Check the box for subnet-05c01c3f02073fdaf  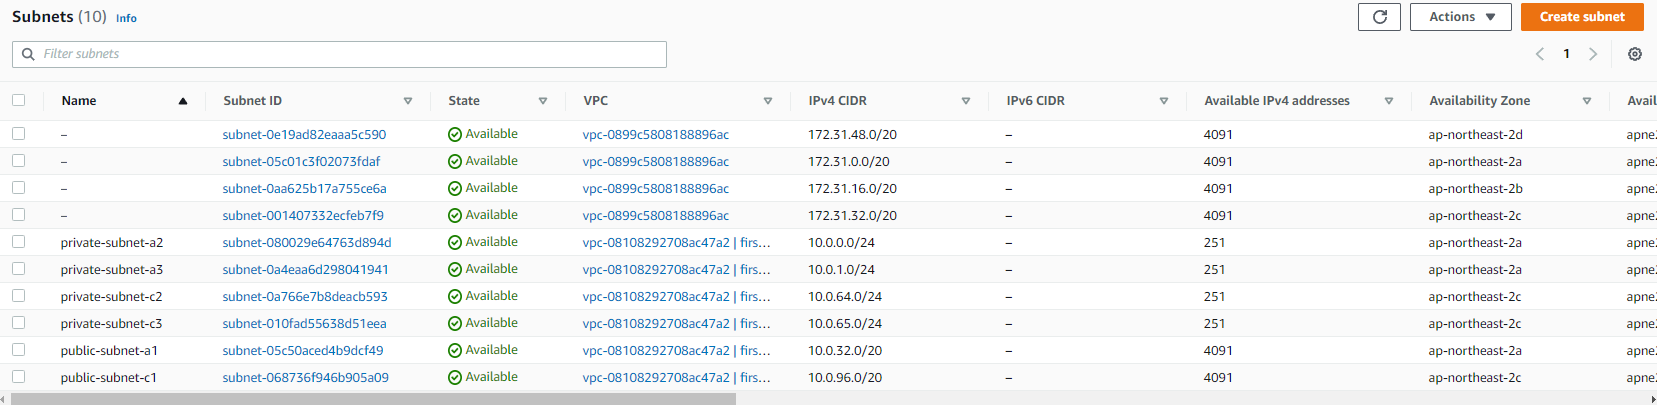point(19,160)
